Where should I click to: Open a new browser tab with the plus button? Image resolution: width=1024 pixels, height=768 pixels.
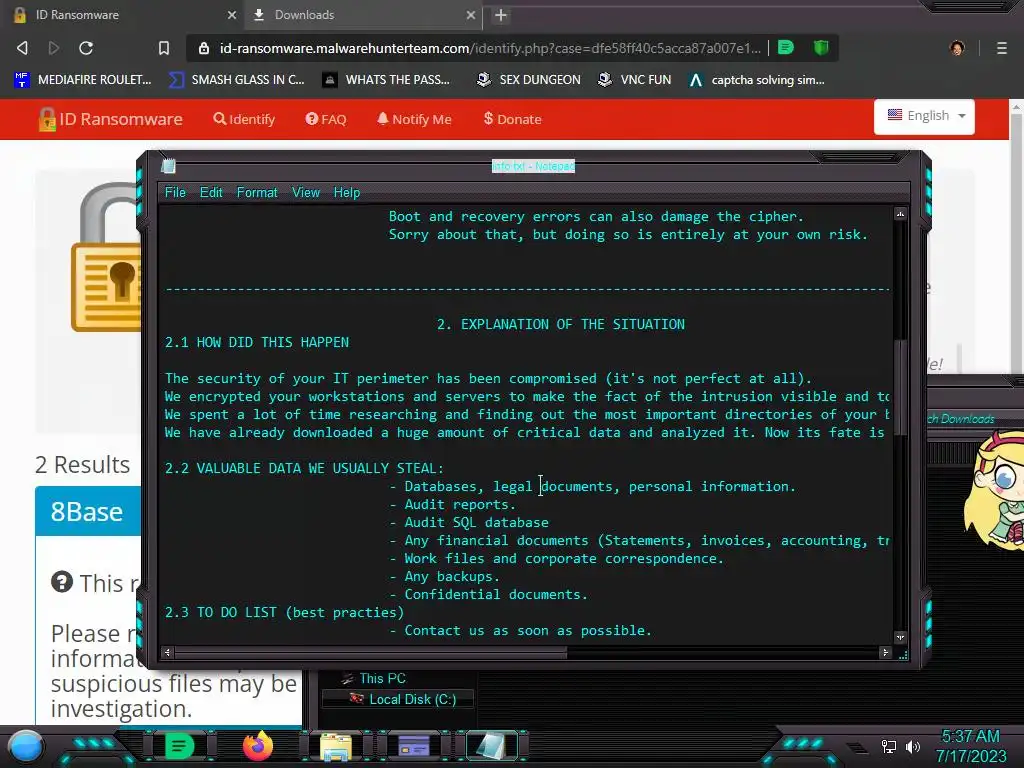[x=501, y=15]
